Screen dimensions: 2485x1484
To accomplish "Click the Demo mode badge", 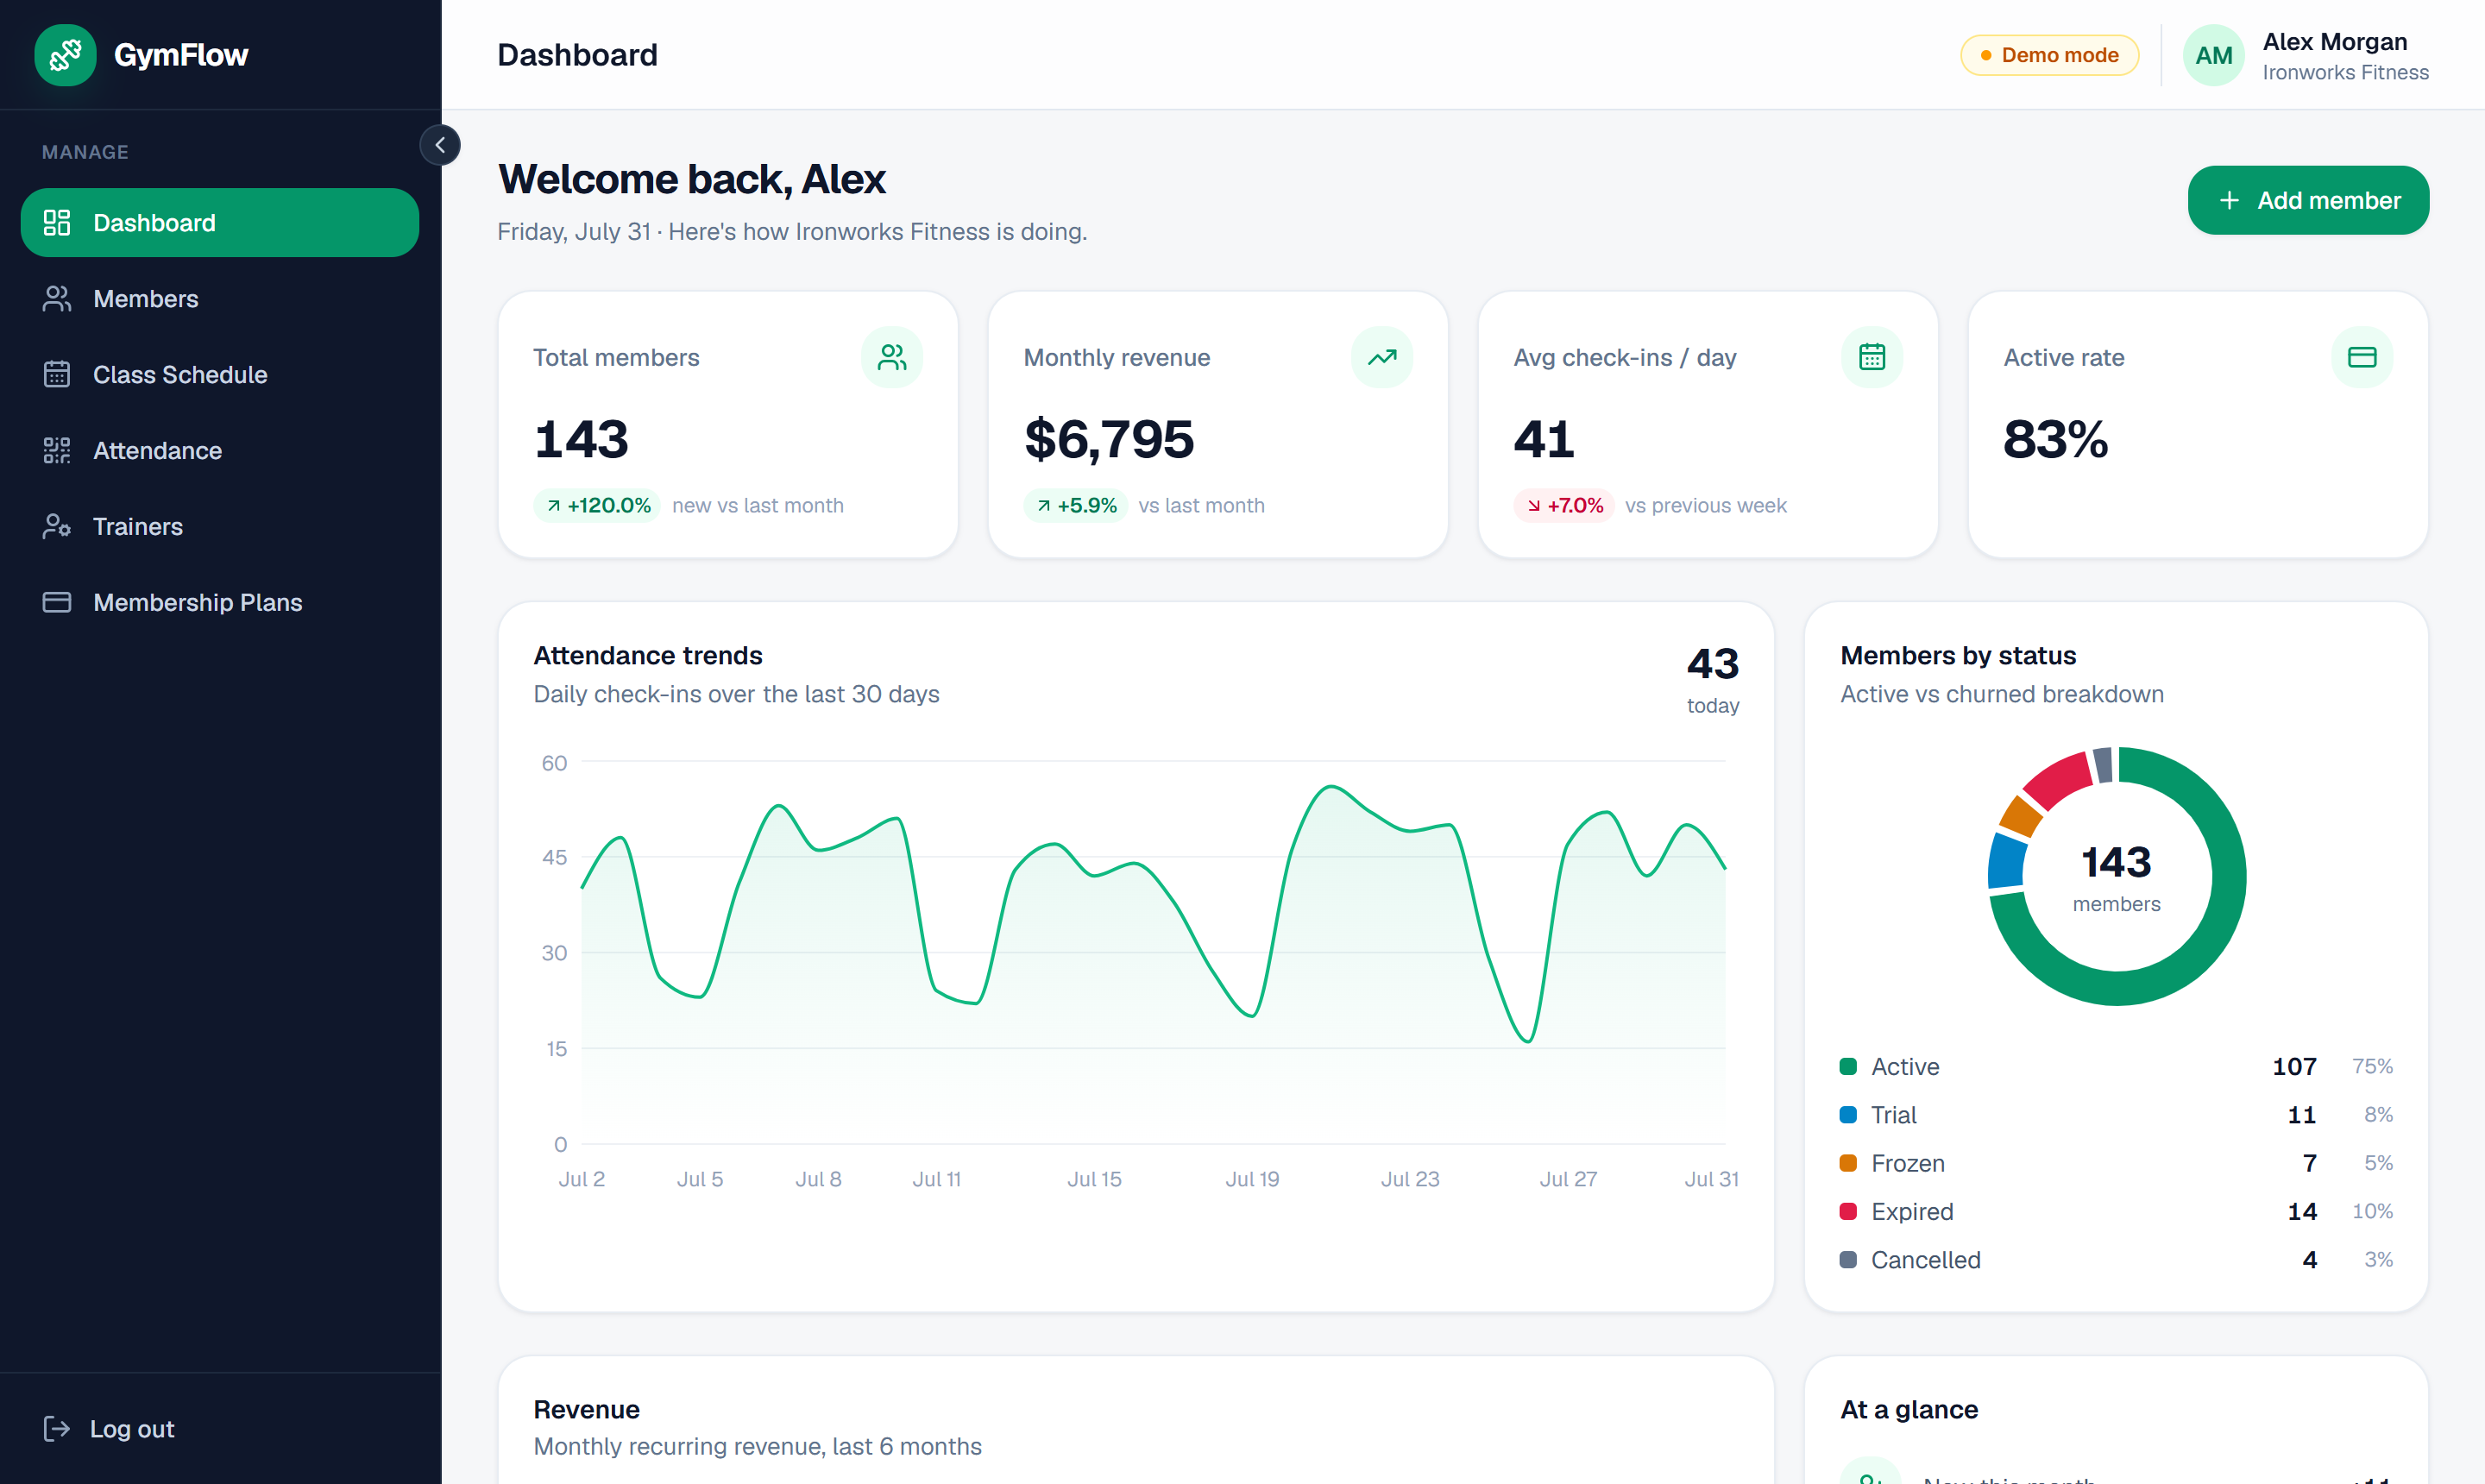I will tap(2049, 55).
